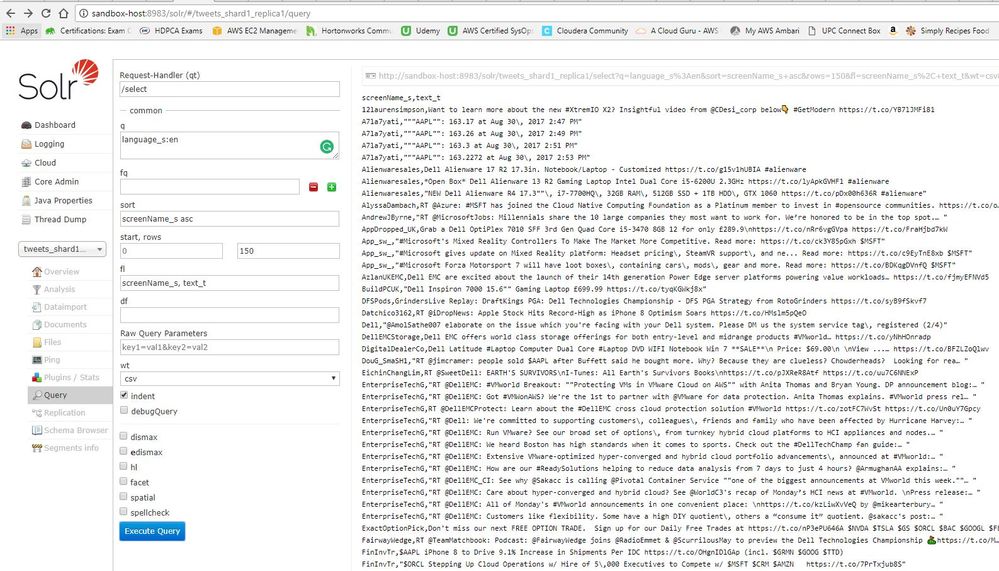
Task: Open Certifications: Exam bookmark
Action: click(x=89, y=31)
